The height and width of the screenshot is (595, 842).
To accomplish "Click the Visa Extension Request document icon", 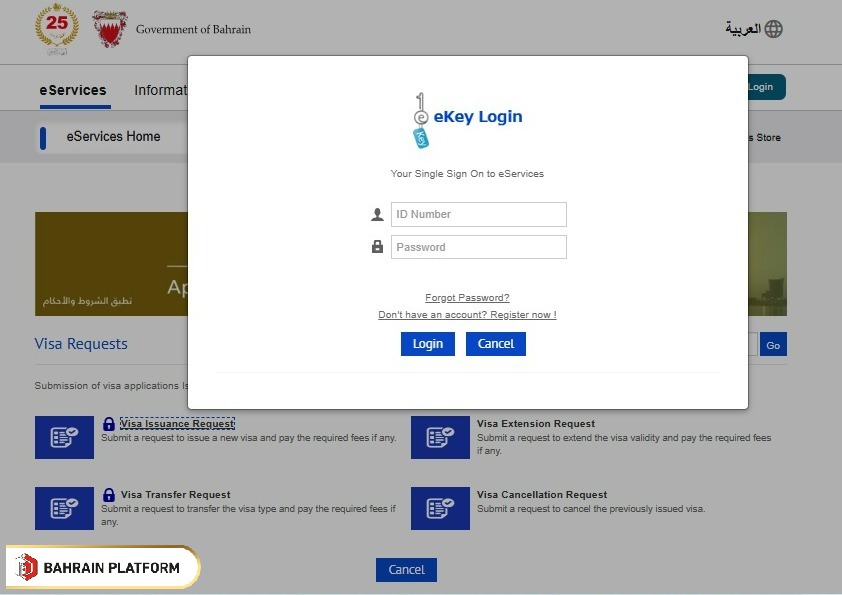I will coord(440,437).
